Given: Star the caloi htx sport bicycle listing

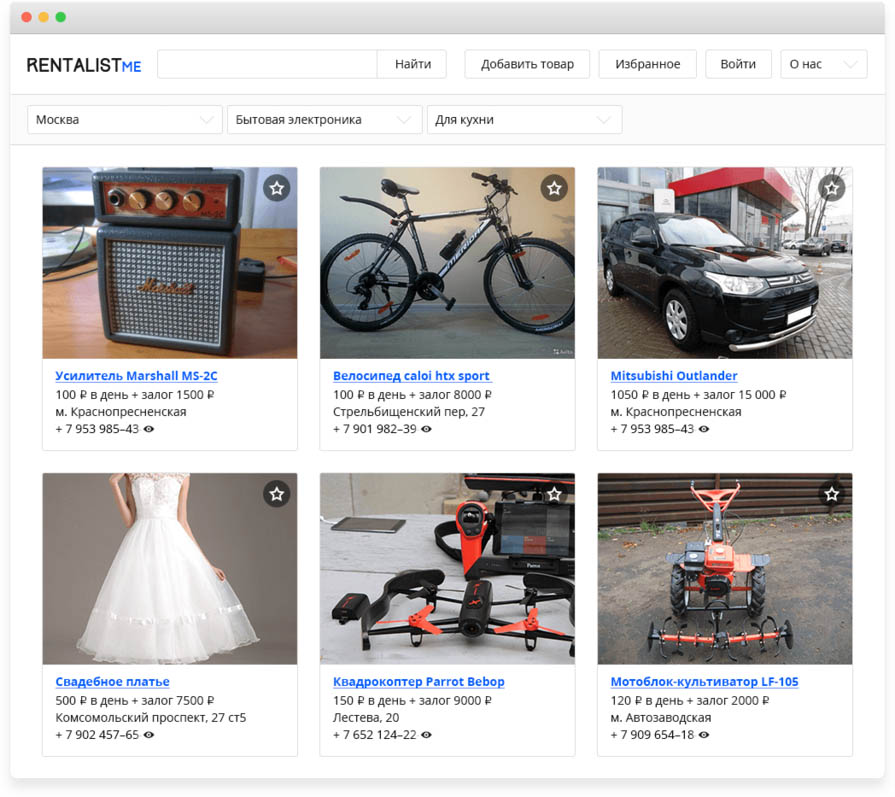Looking at the screenshot, I should [554, 188].
